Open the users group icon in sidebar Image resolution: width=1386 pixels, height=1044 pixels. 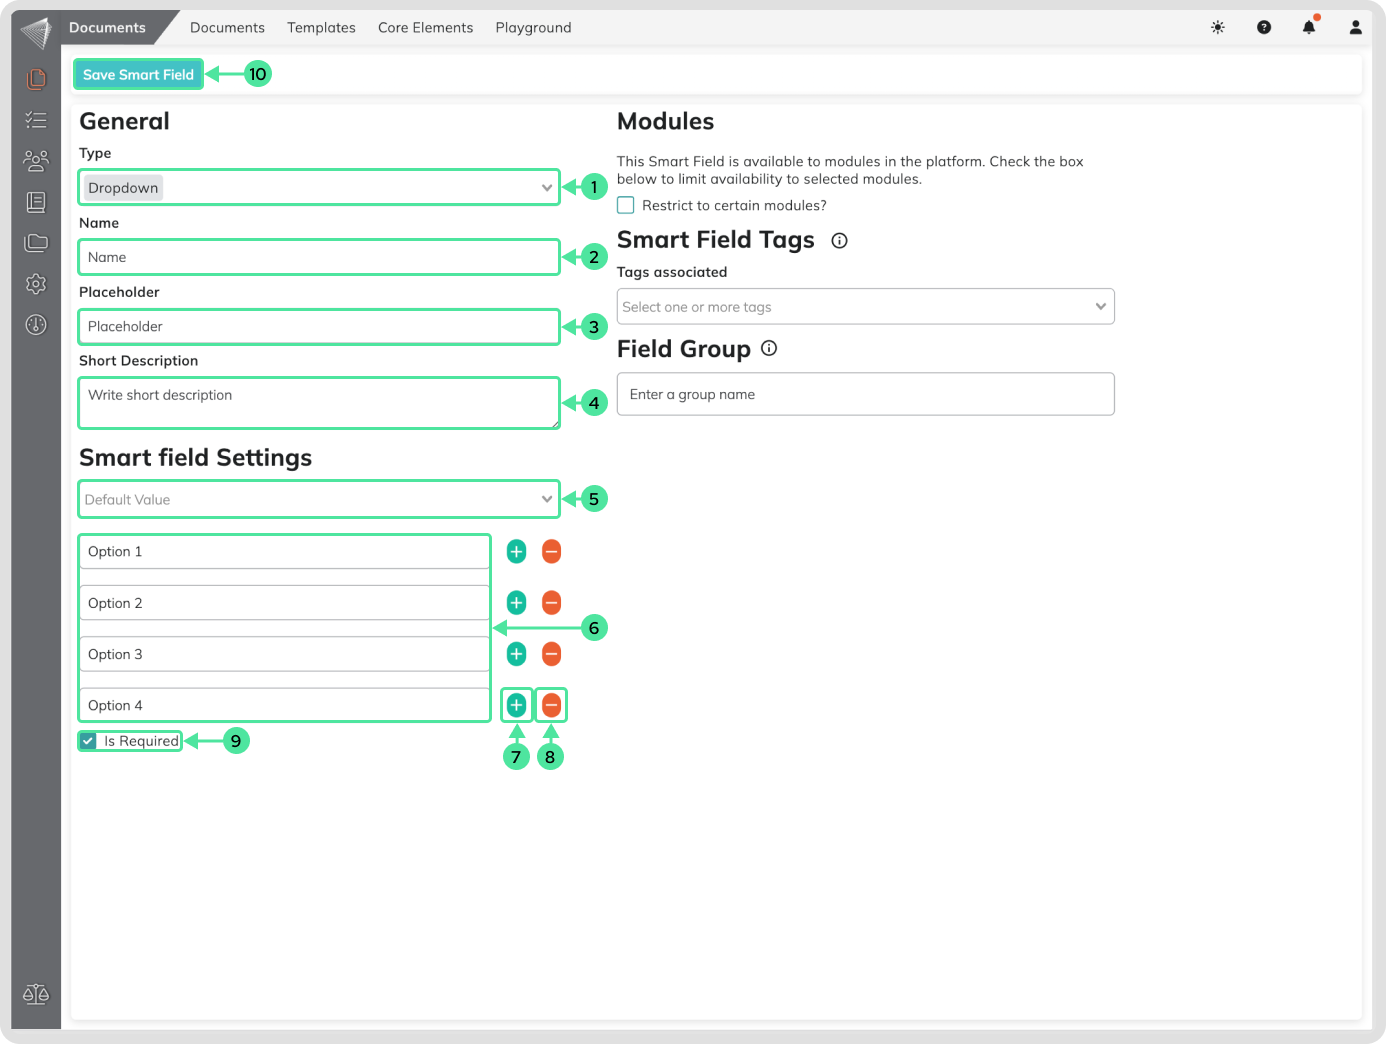(36, 160)
